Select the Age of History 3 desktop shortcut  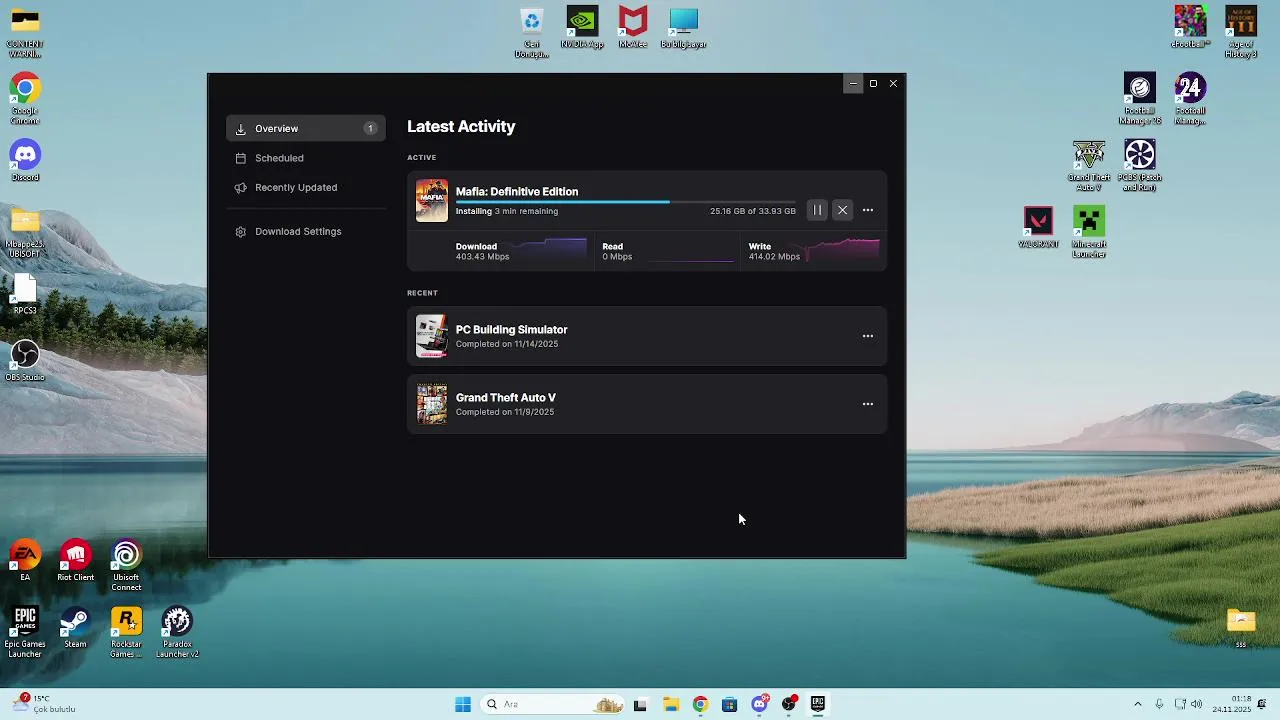tap(1241, 32)
